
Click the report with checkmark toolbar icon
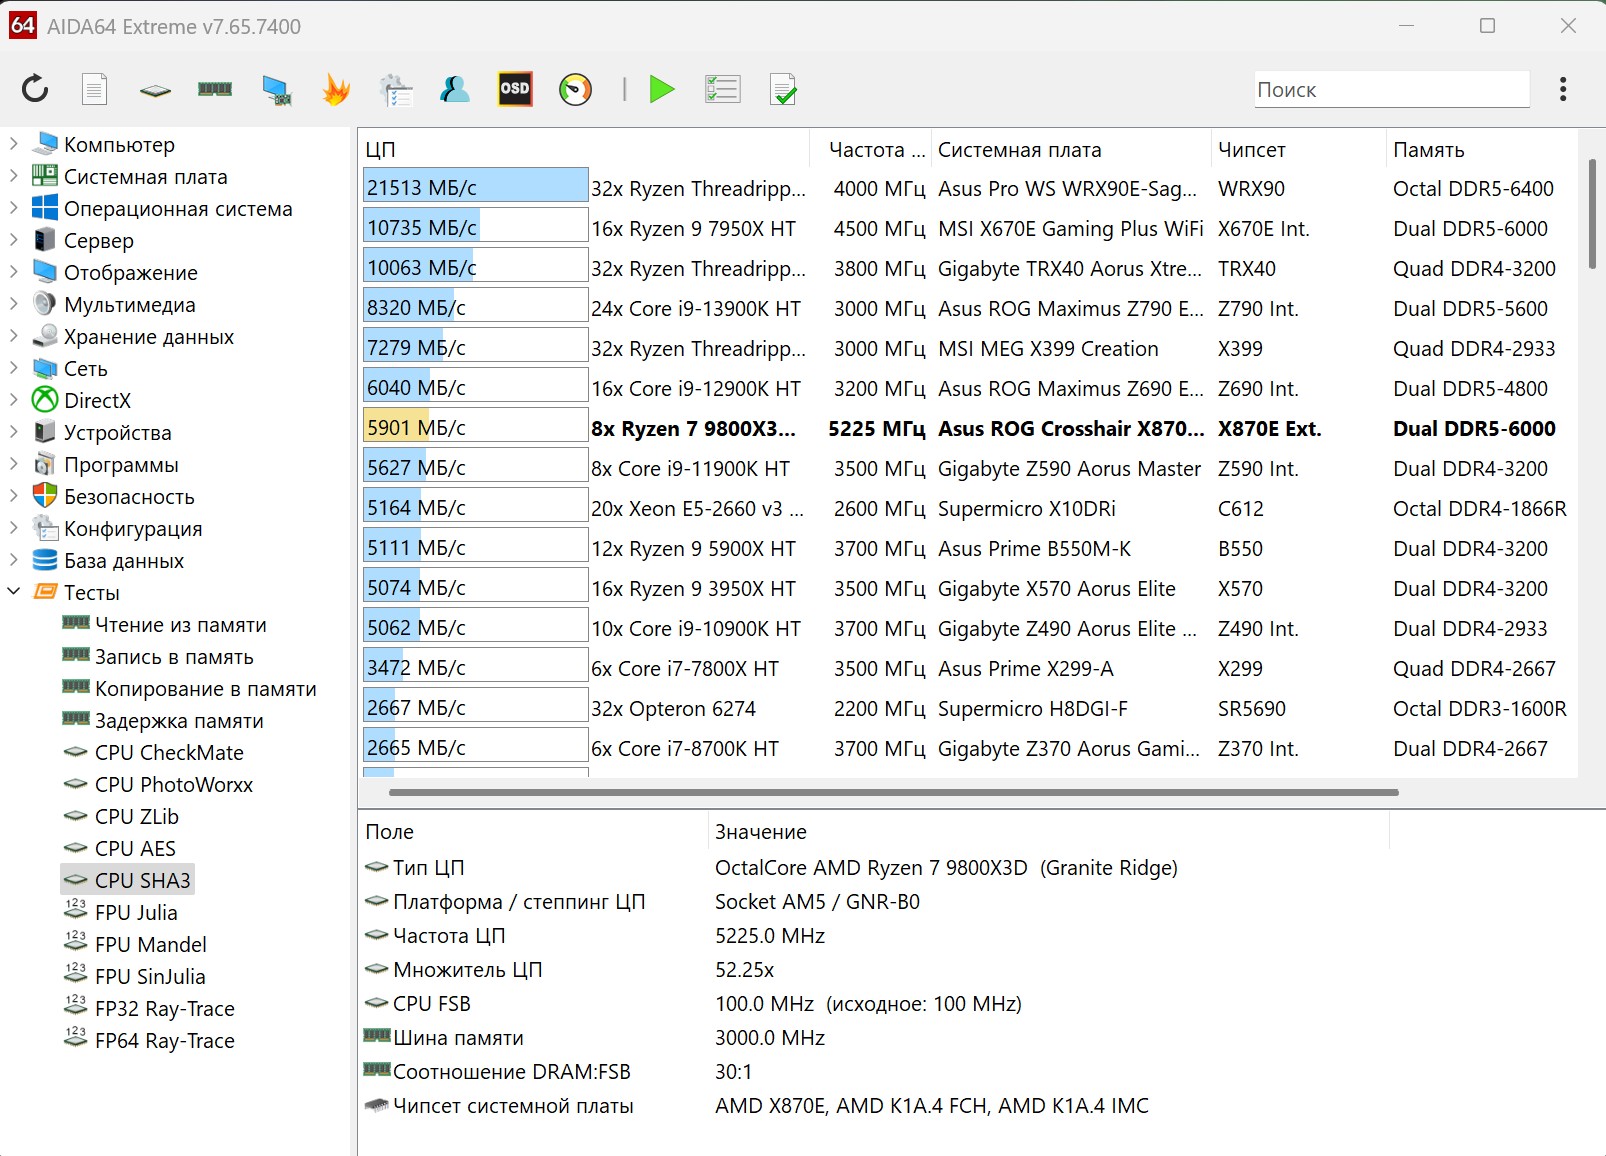783,90
